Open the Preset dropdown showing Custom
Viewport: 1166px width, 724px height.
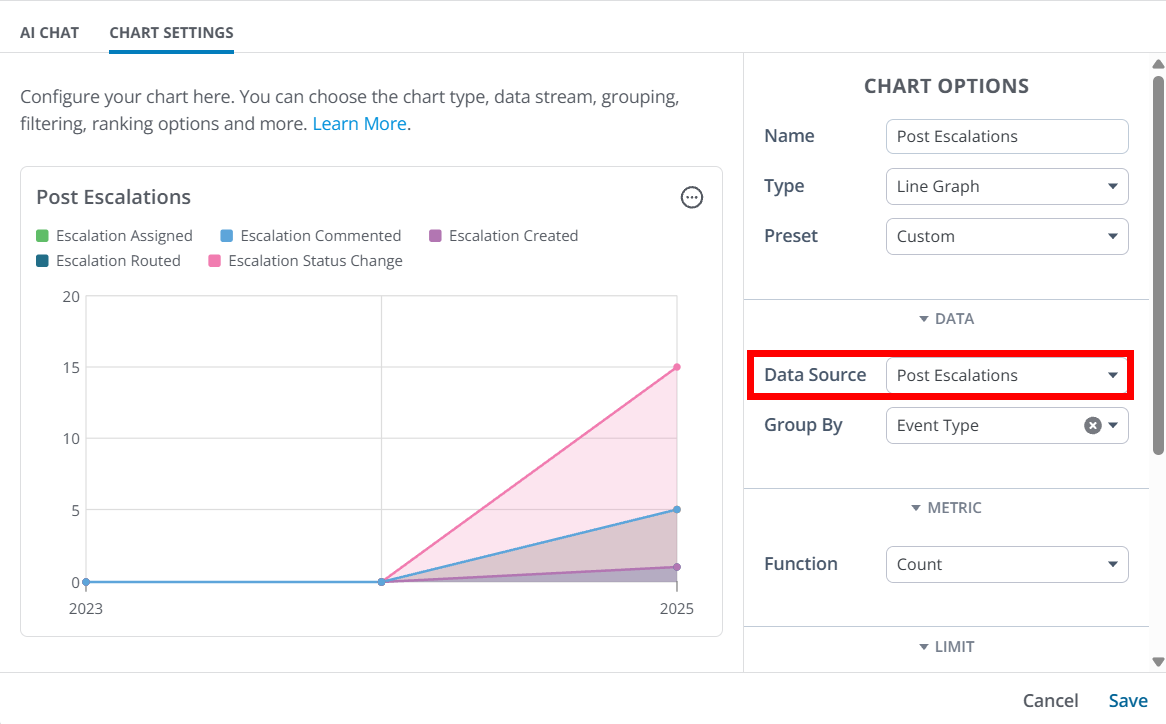point(1006,236)
